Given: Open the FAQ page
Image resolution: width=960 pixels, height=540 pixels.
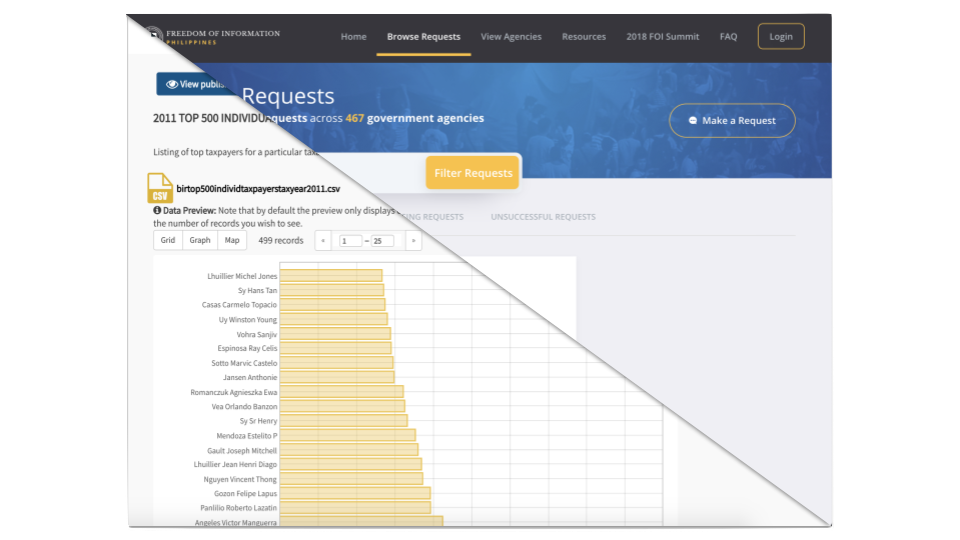Looking at the screenshot, I should [x=728, y=37].
